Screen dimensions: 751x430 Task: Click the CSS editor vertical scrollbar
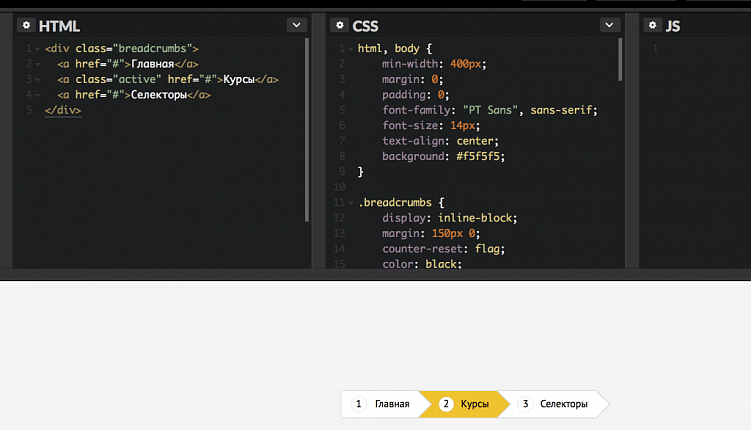[x=620, y=60]
